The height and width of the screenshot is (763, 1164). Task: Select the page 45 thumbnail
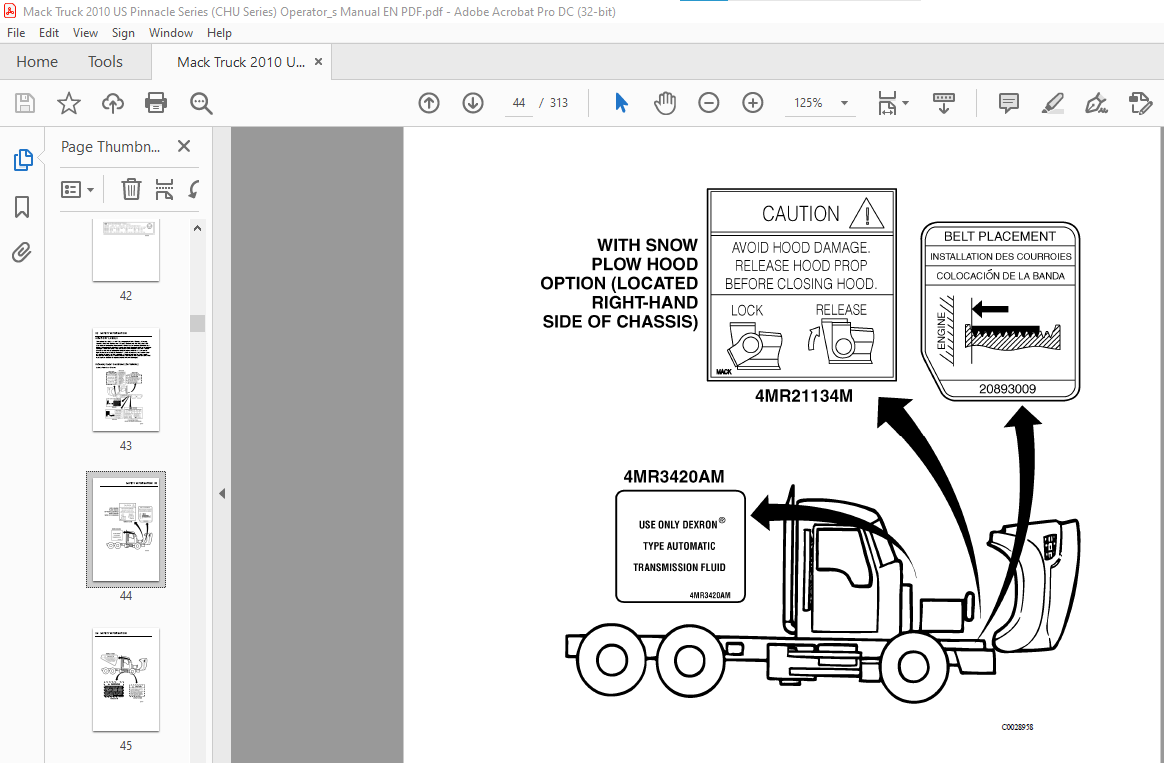tap(125, 679)
